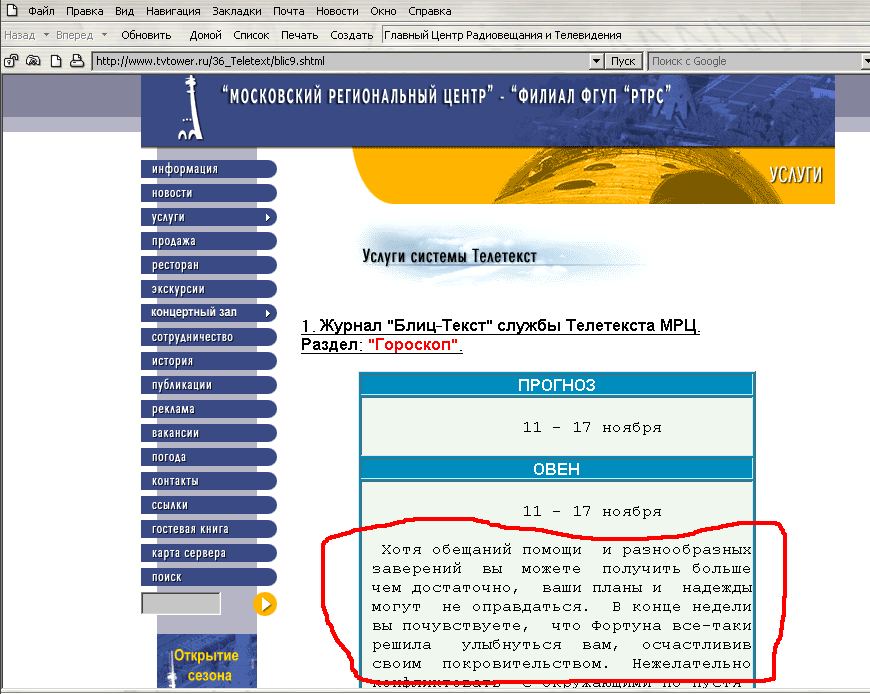Click the submenu arrow on концертный зал

click(x=268, y=313)
